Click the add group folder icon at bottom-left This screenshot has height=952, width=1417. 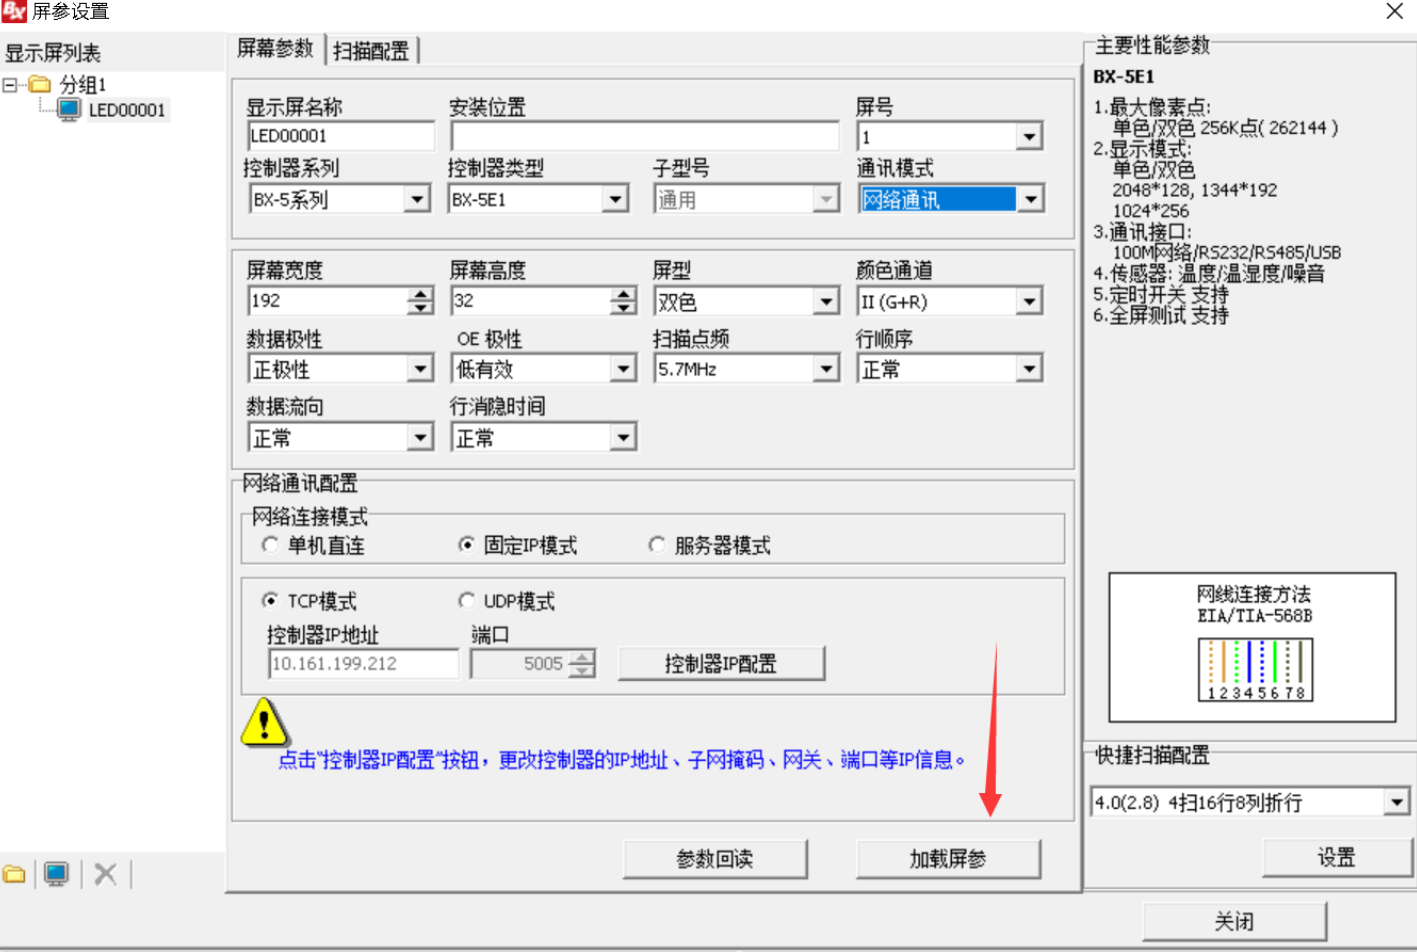pos(14,874)
